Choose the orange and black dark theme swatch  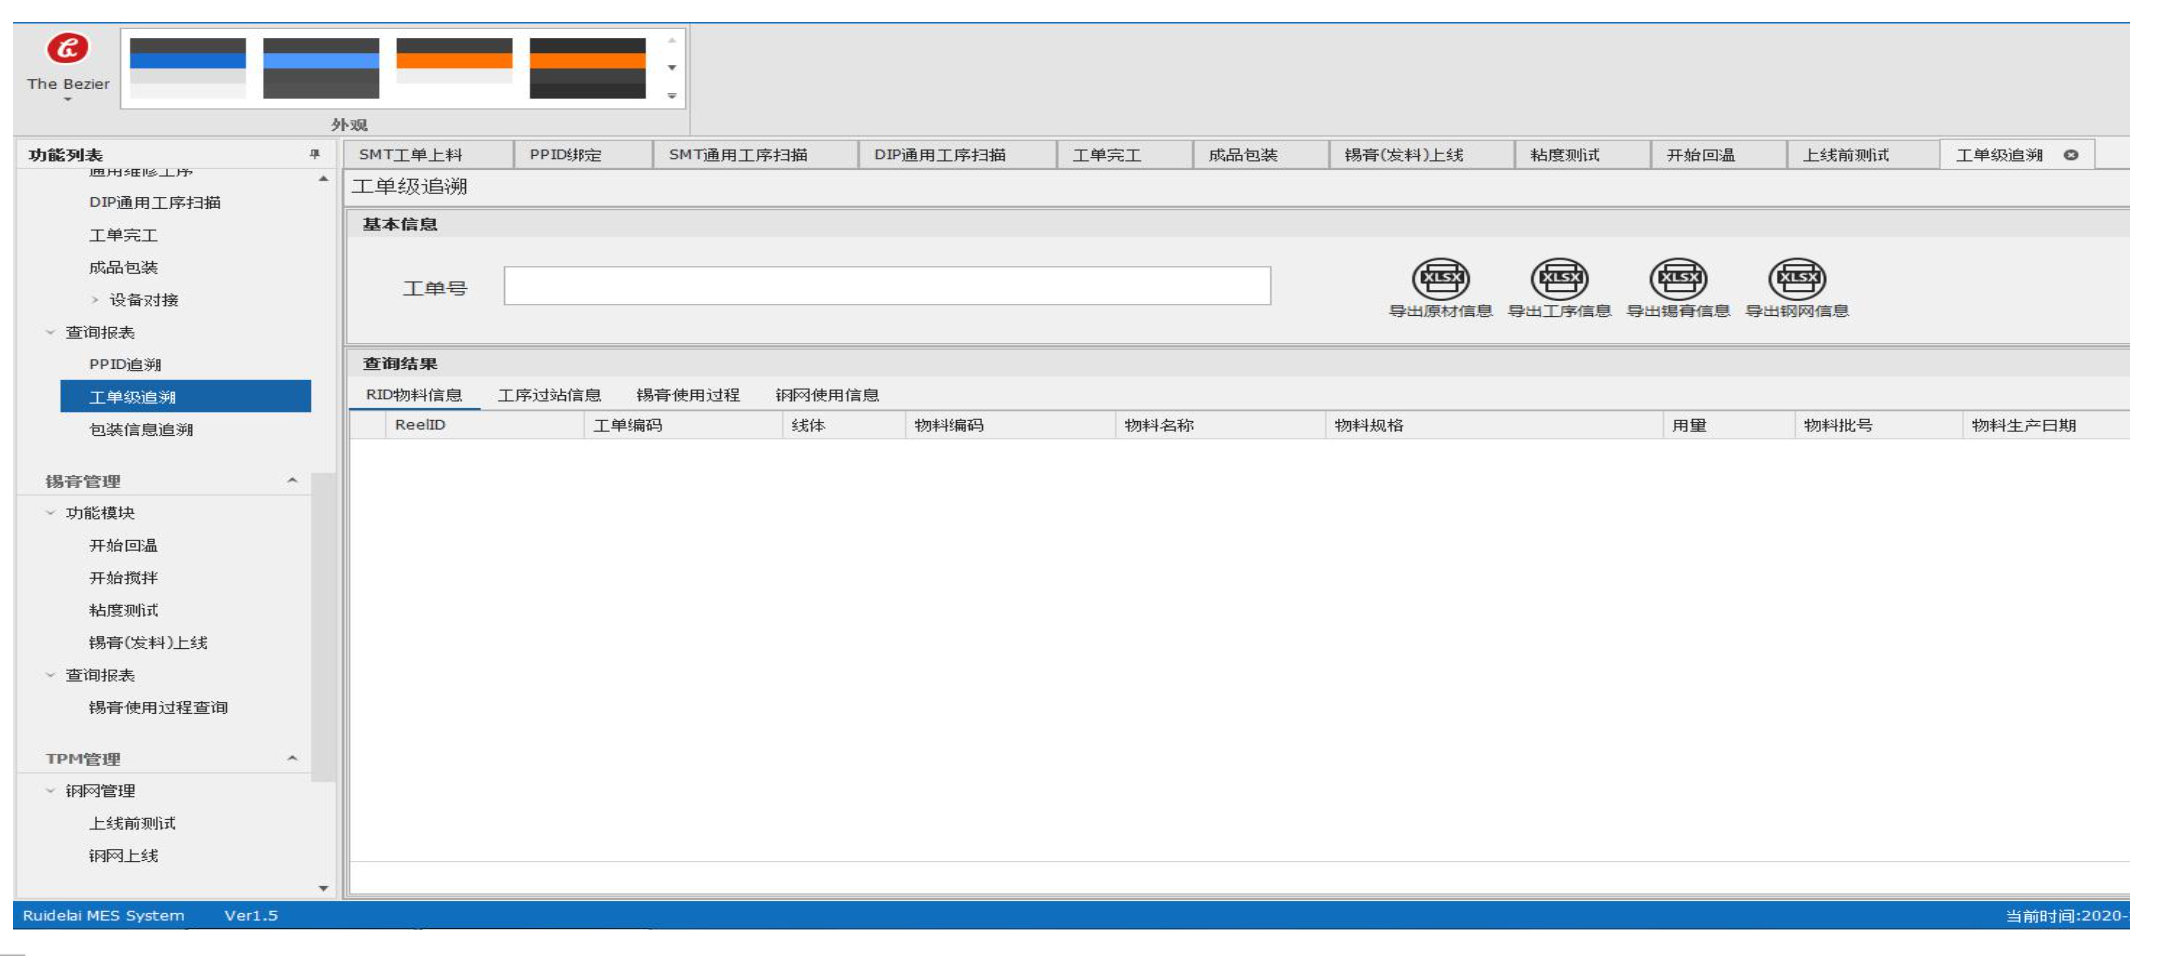point(587,68)
